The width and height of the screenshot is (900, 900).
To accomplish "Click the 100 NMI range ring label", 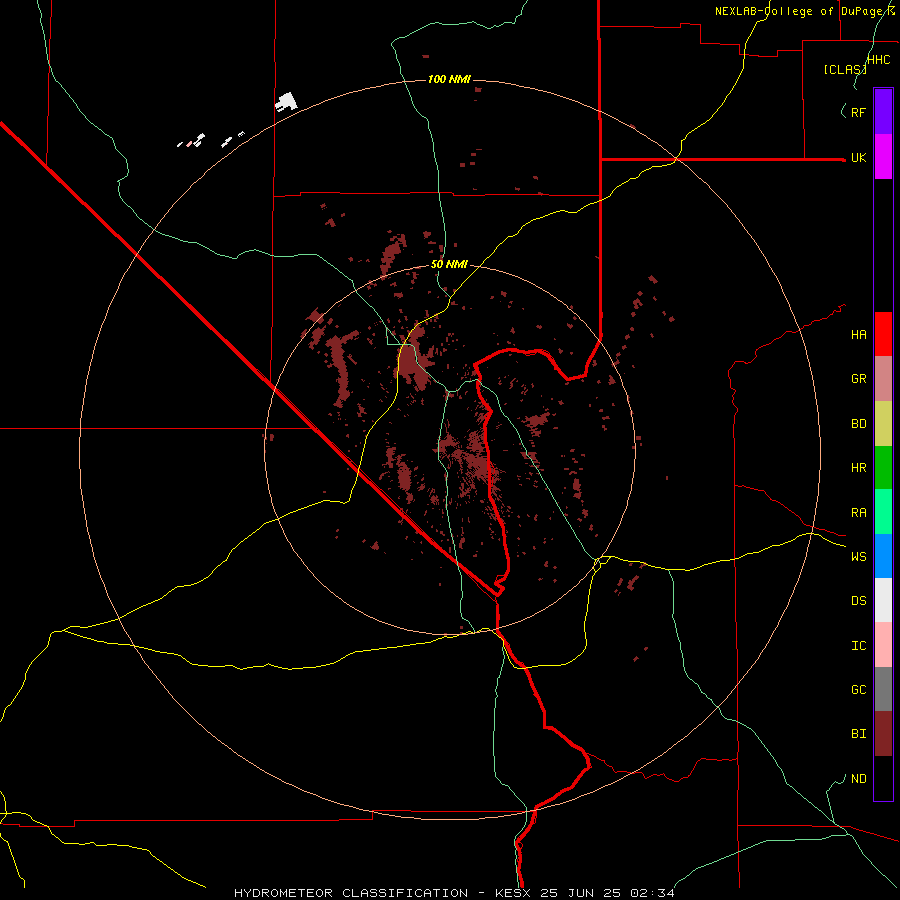I will 449,79.
